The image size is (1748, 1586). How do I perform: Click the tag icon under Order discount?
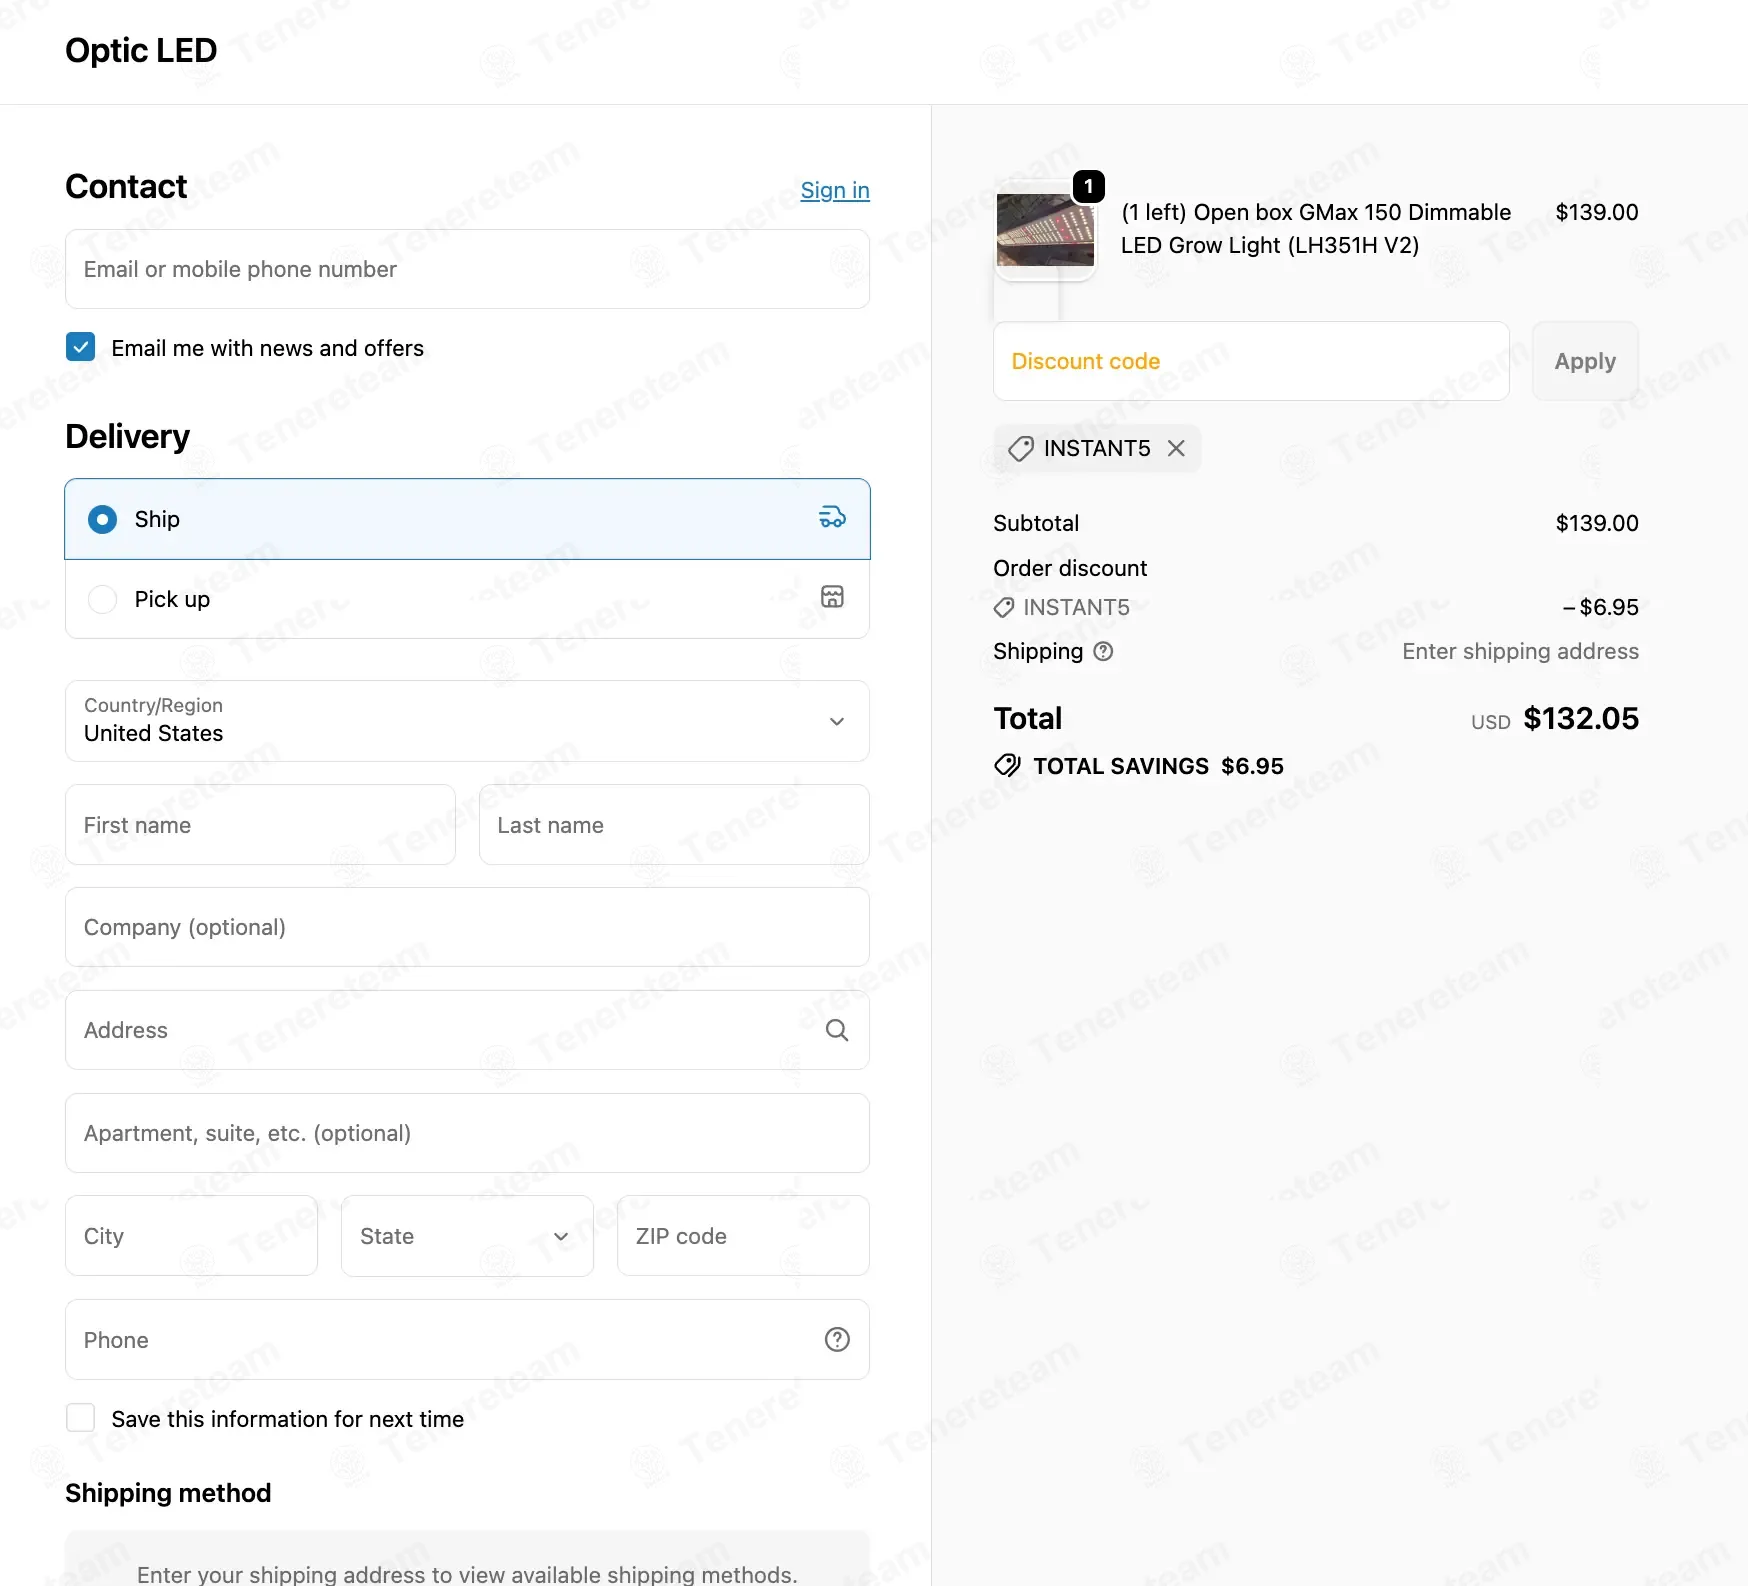pos(1004,607)
